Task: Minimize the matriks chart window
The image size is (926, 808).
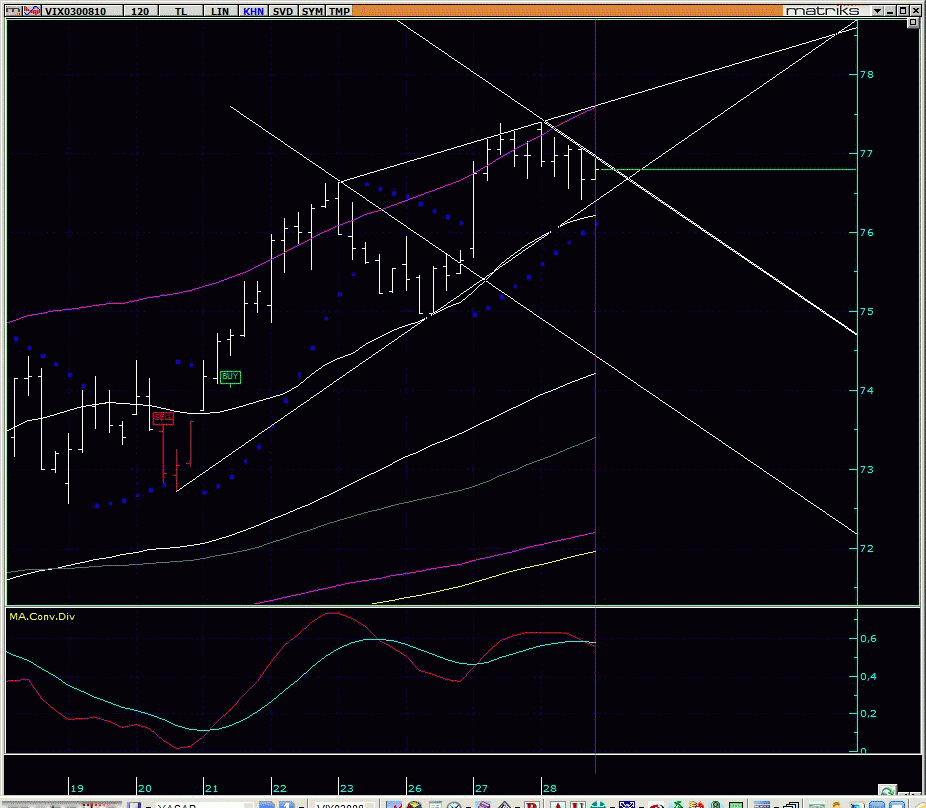Action: tap(891, 11)
